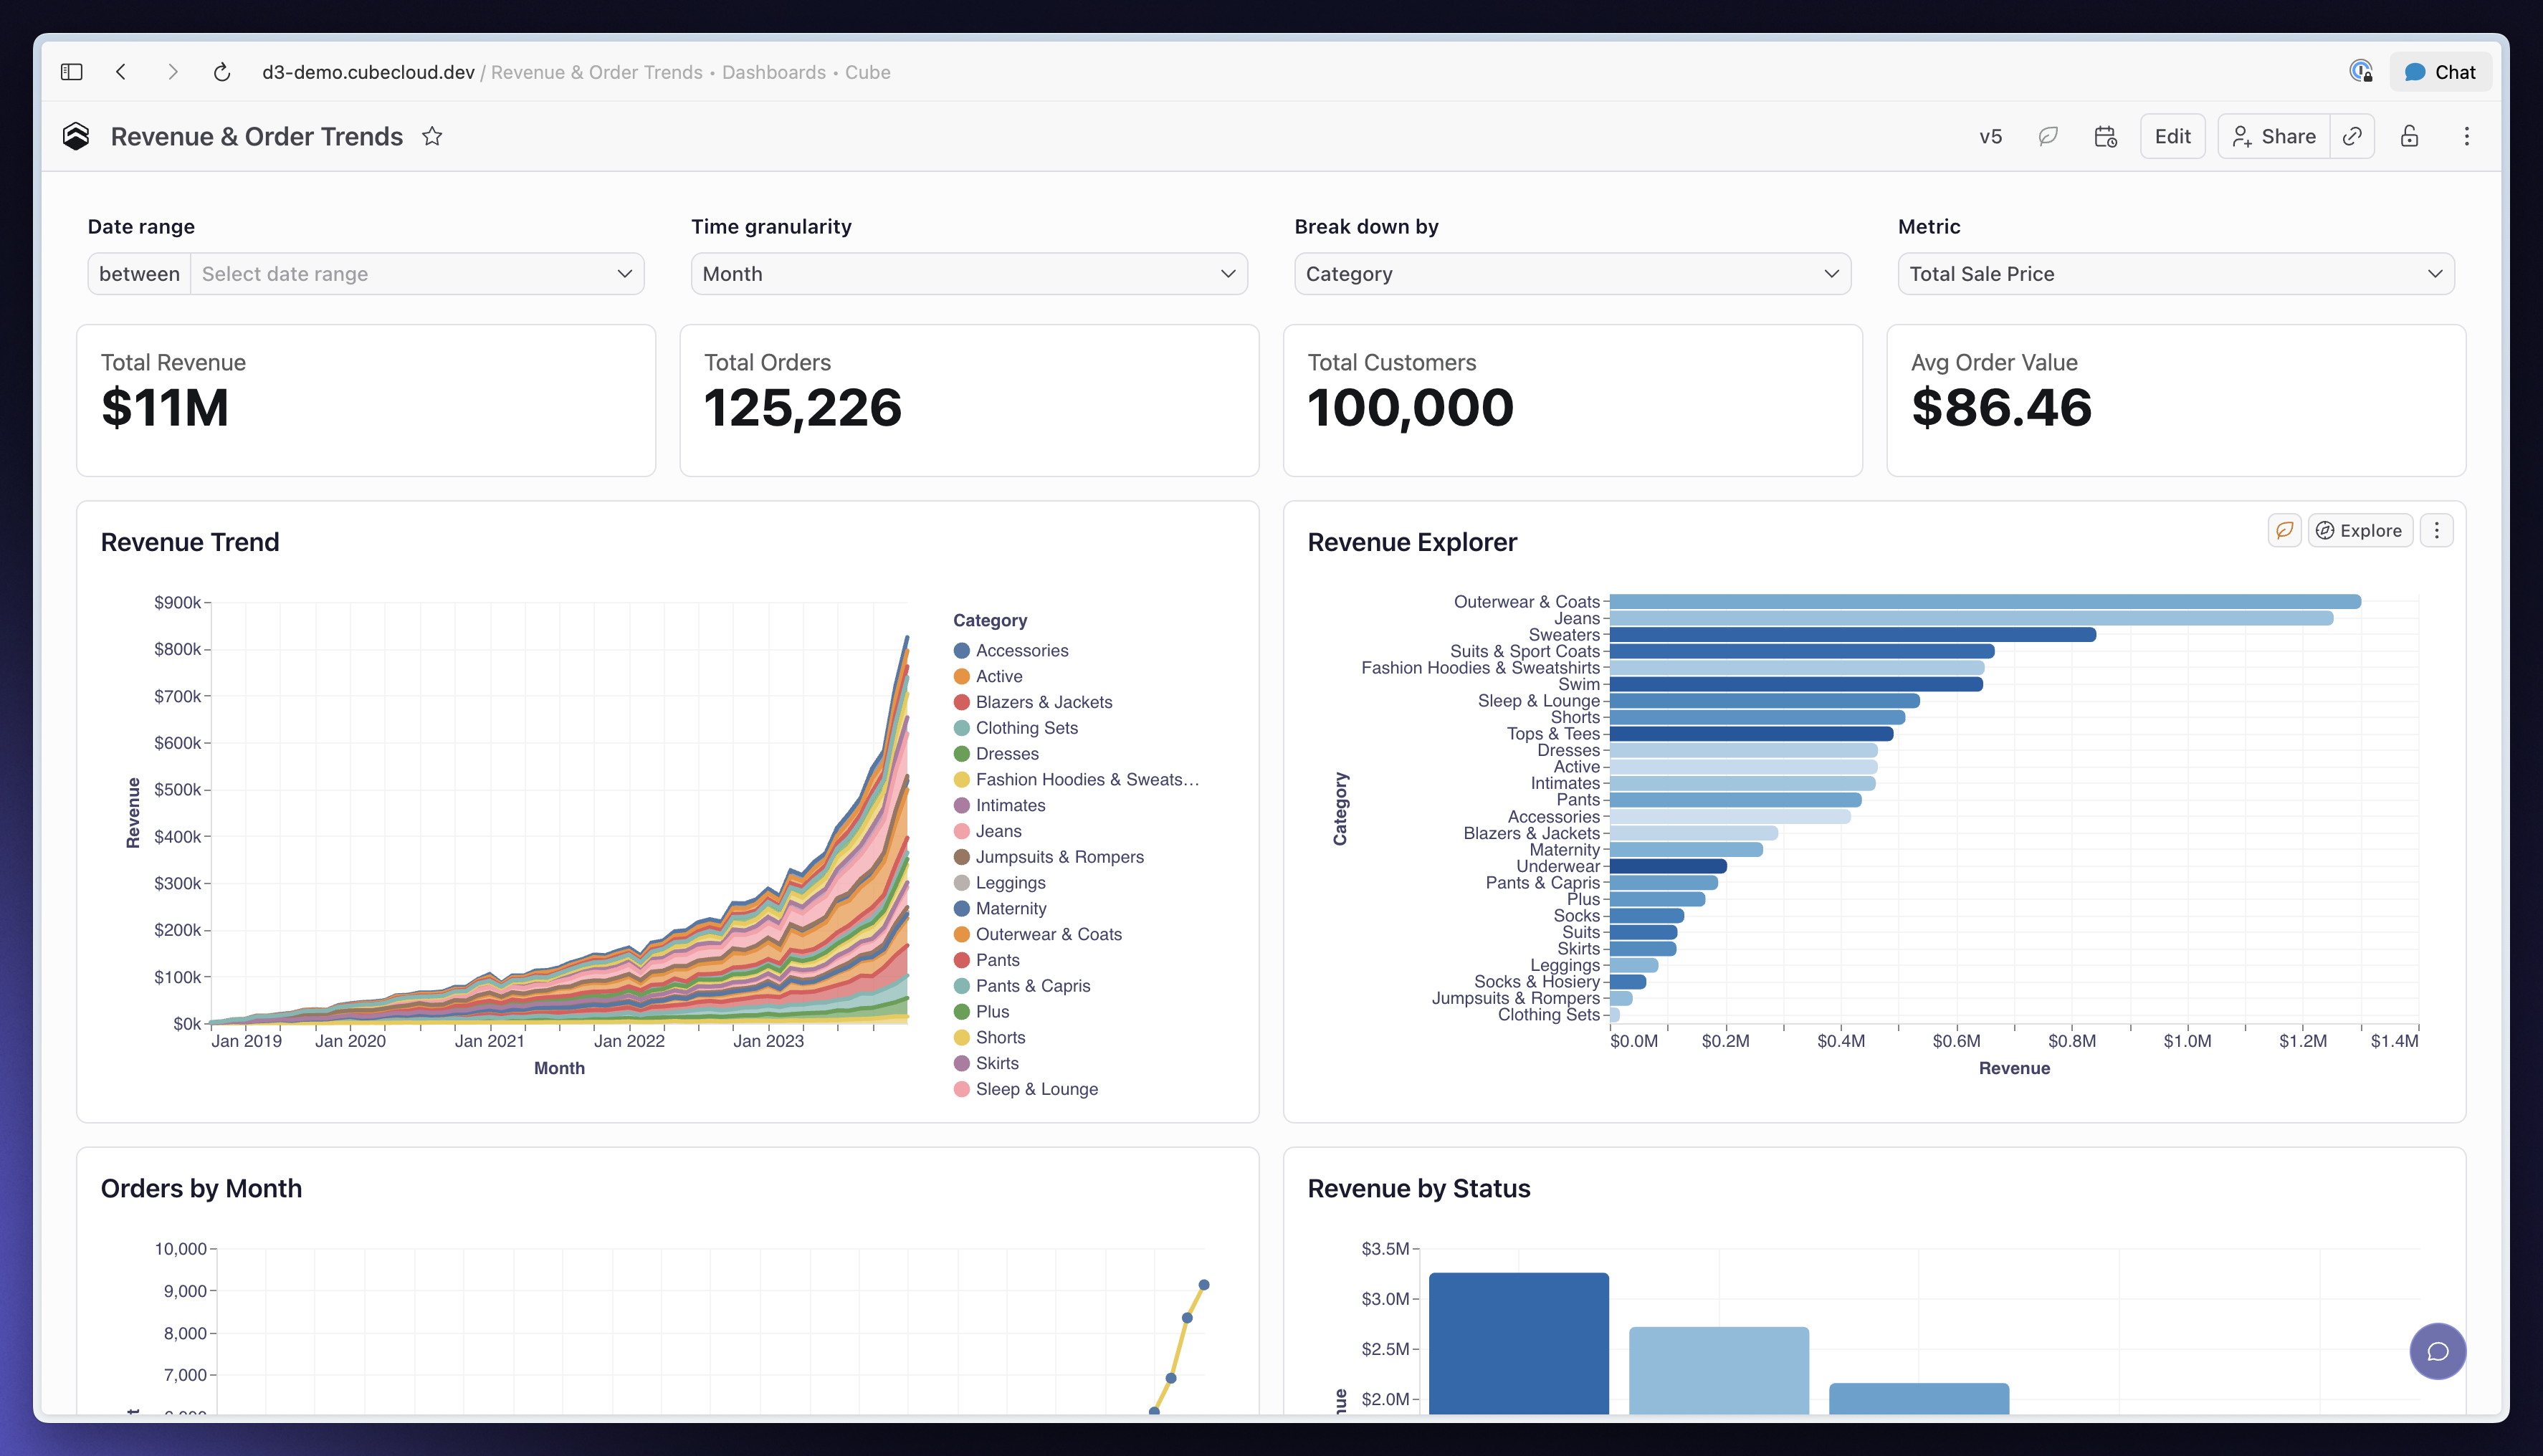Screen dimensions: 2543x1456
Task: Star the Revenue & Order Trends dashboard
Action: (x=432, y=136)
